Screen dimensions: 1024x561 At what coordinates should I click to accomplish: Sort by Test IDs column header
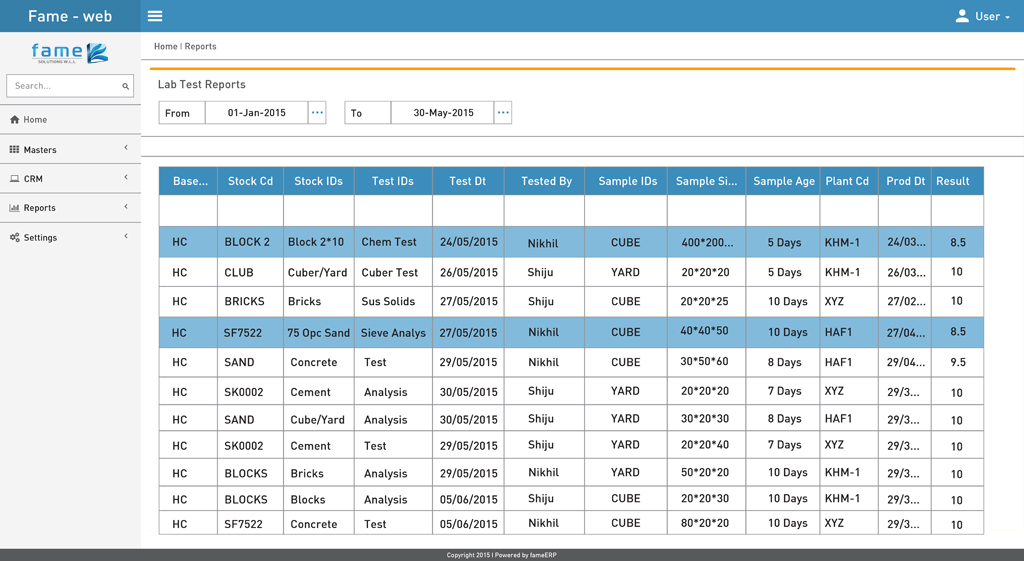click(x=393, y=181)
